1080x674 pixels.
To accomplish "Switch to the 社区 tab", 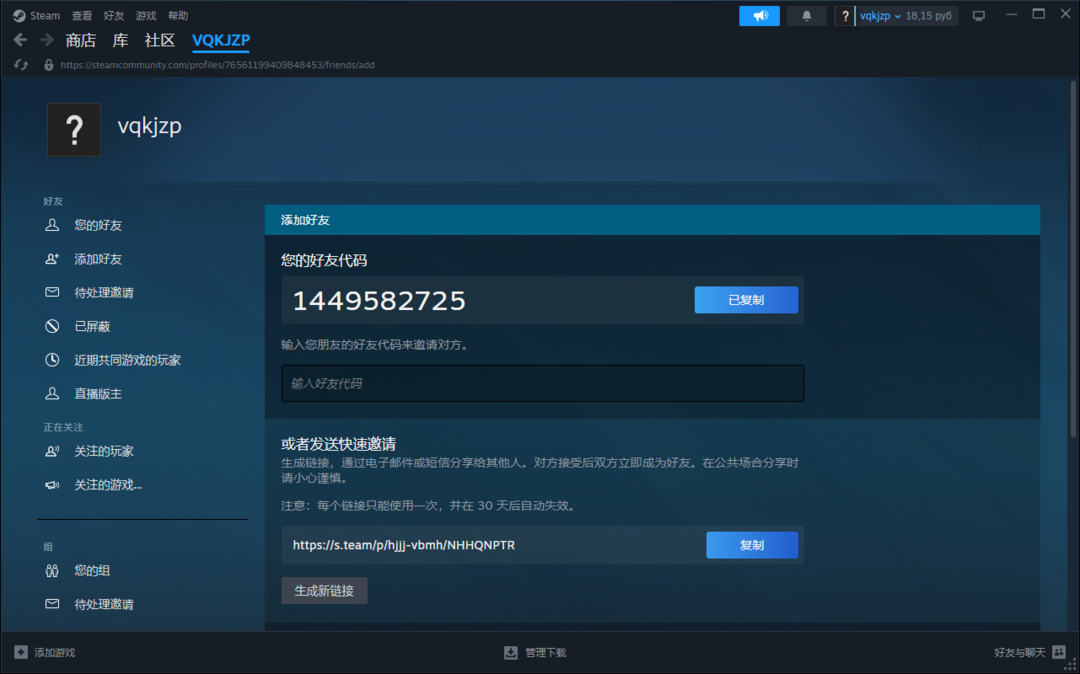I will pyautogui.click(x=160, y=41).
